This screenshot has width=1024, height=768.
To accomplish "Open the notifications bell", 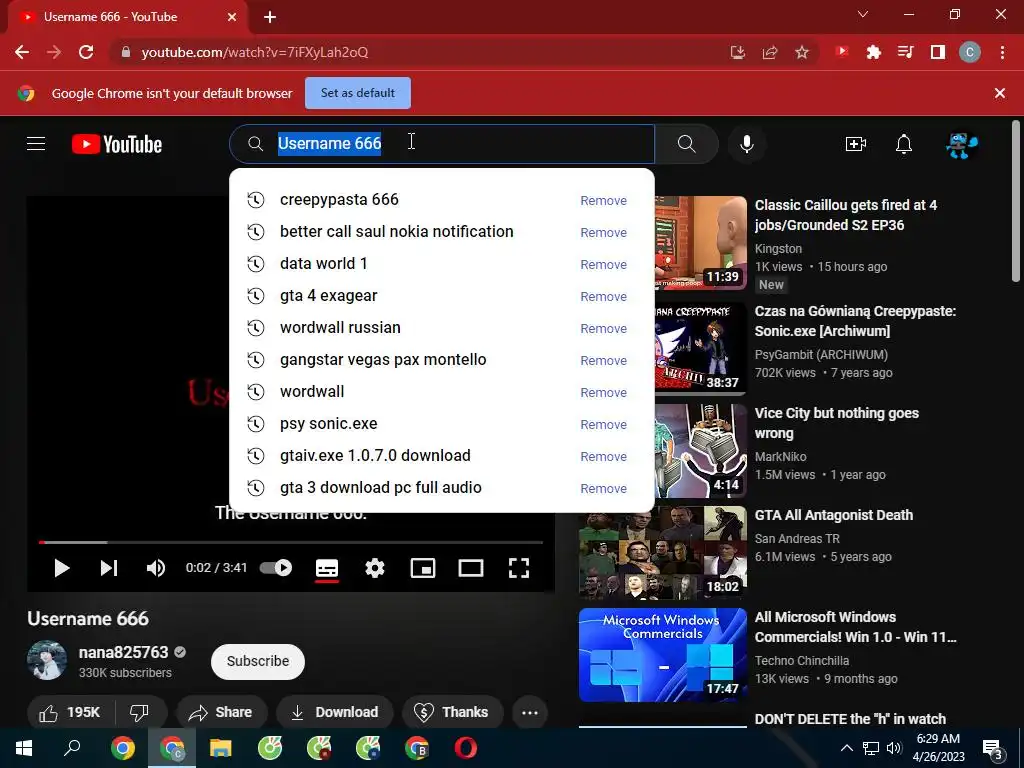I will [904, 144].
